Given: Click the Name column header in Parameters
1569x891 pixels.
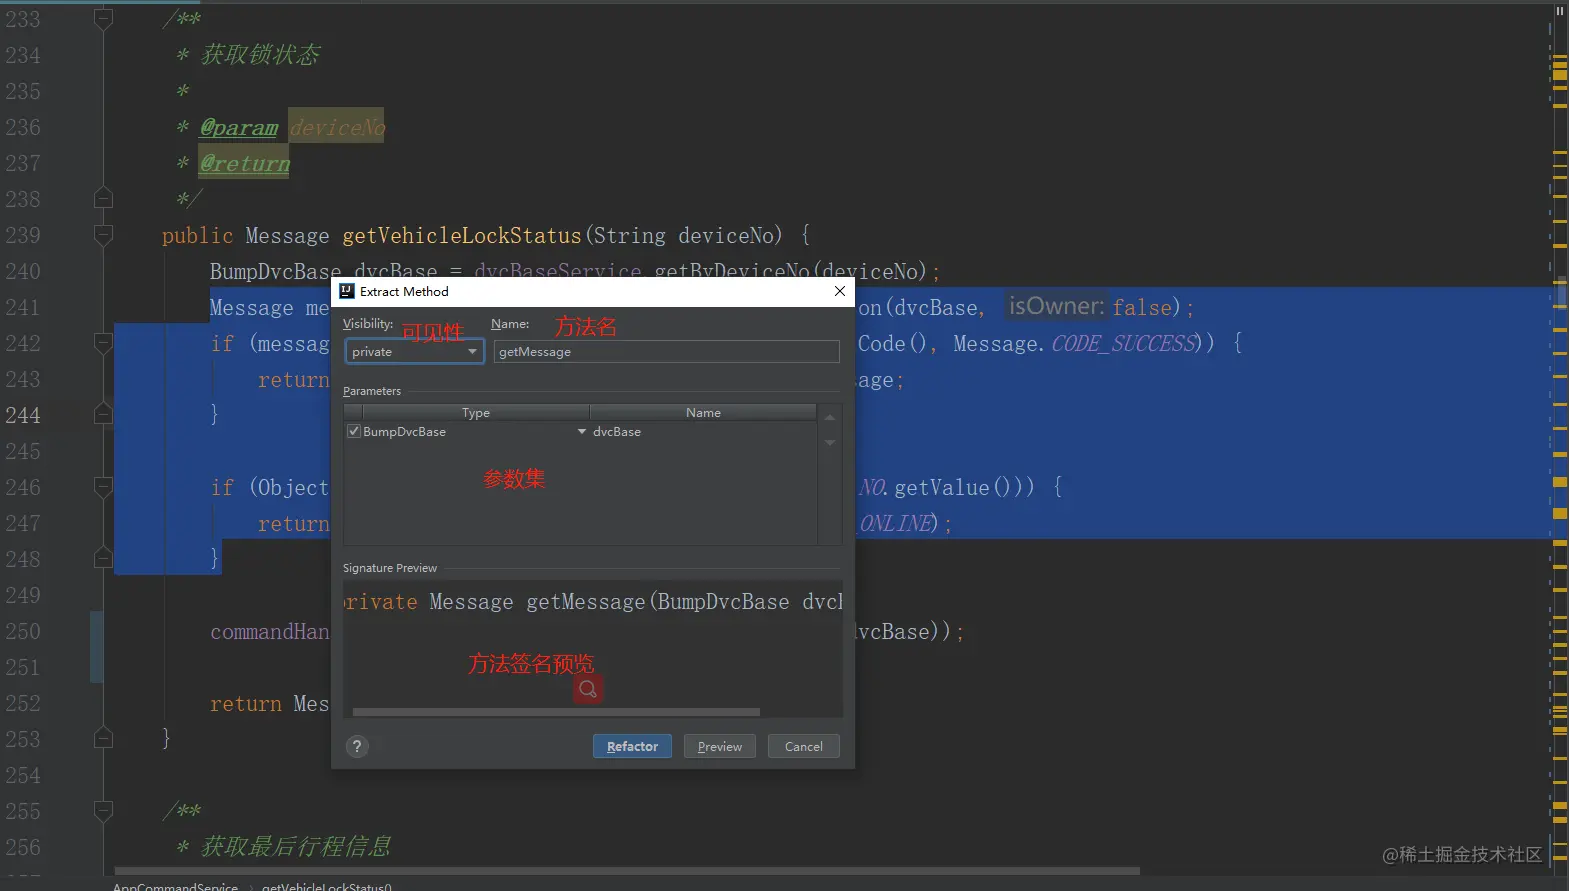Looking at the screenshot, I should pos(703,412).
